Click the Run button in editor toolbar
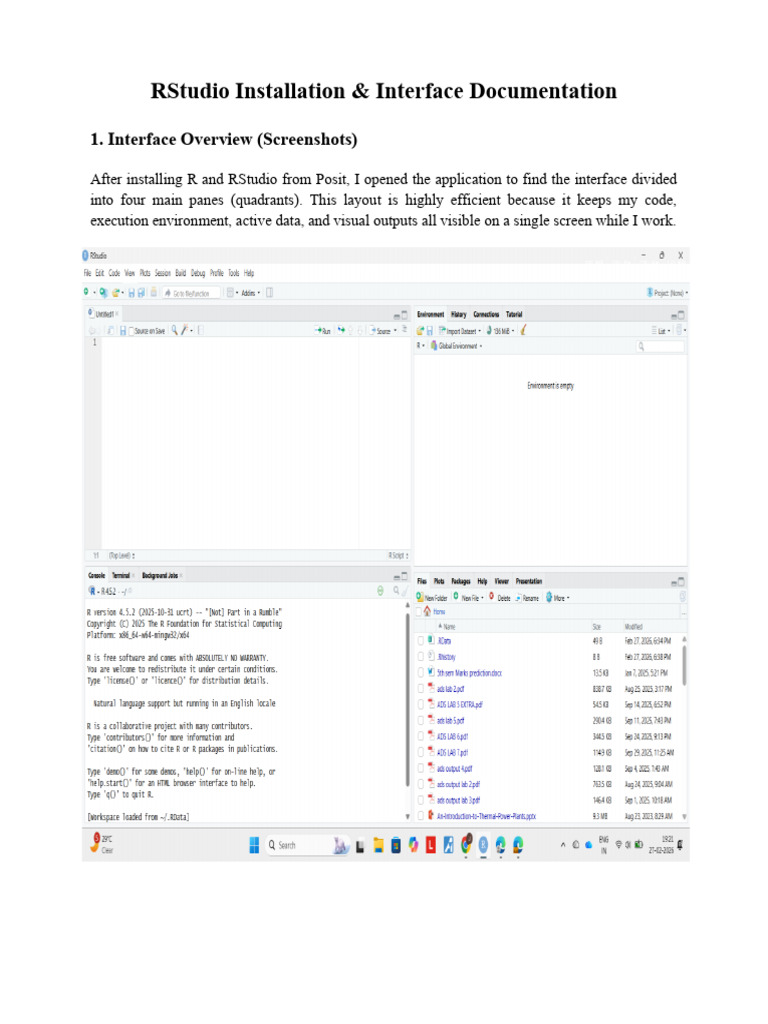The image size is (768, 1024). [323, 331]
